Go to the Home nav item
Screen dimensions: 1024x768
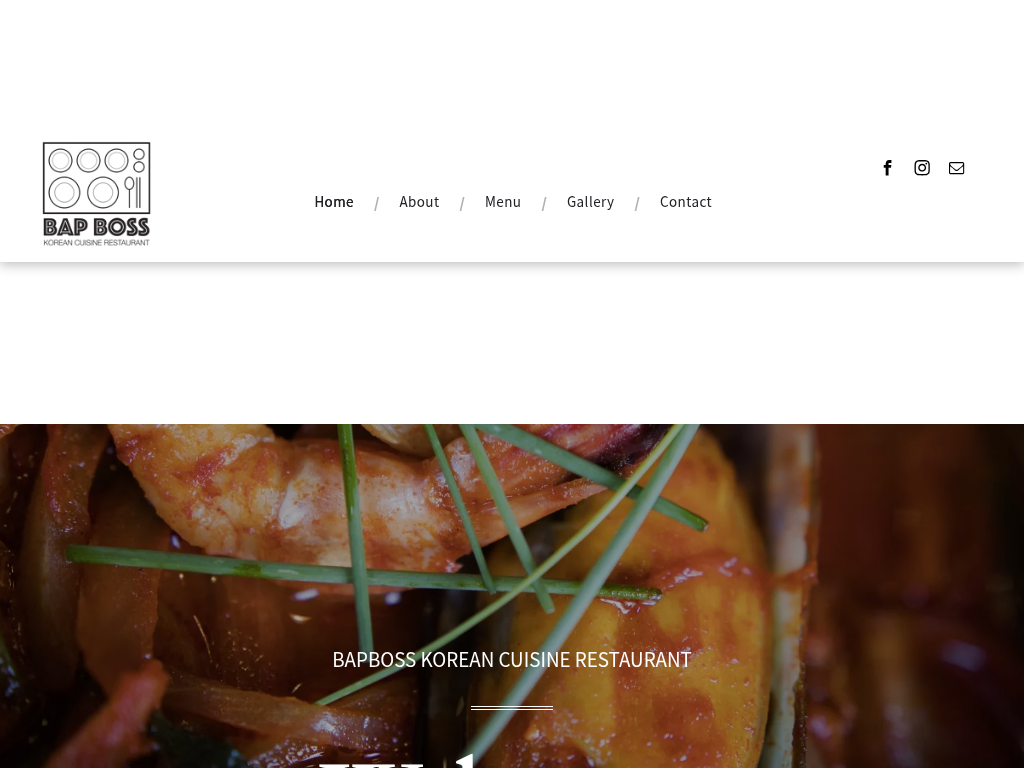click(x=334, y=202)
